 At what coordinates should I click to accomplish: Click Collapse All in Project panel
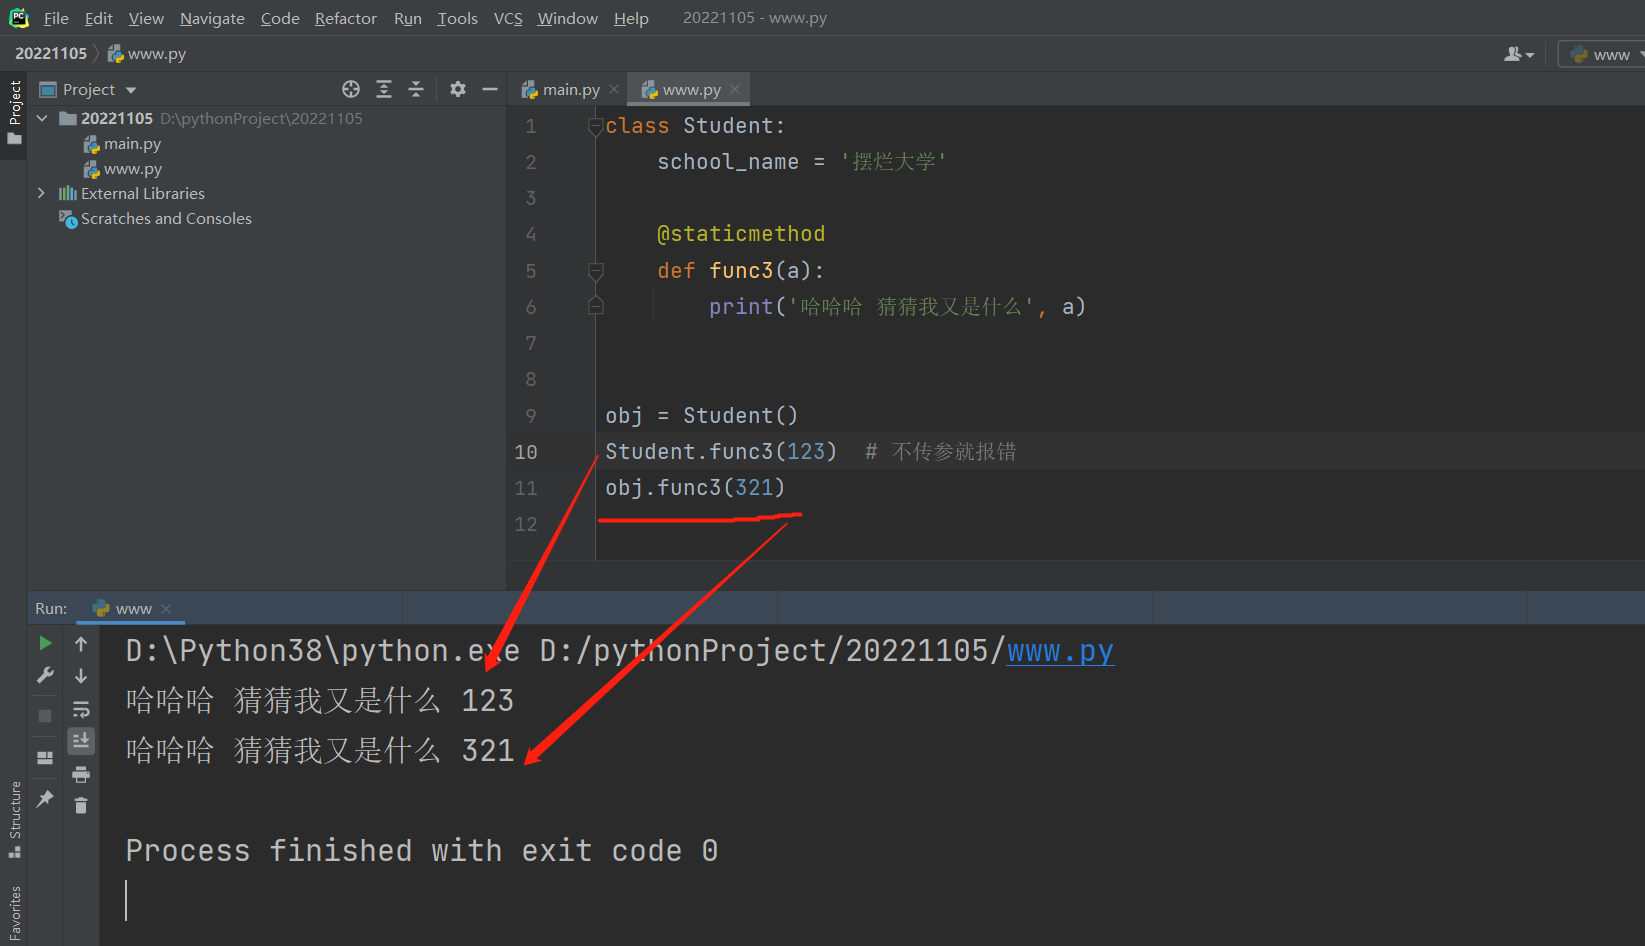(x=416, y=89)
